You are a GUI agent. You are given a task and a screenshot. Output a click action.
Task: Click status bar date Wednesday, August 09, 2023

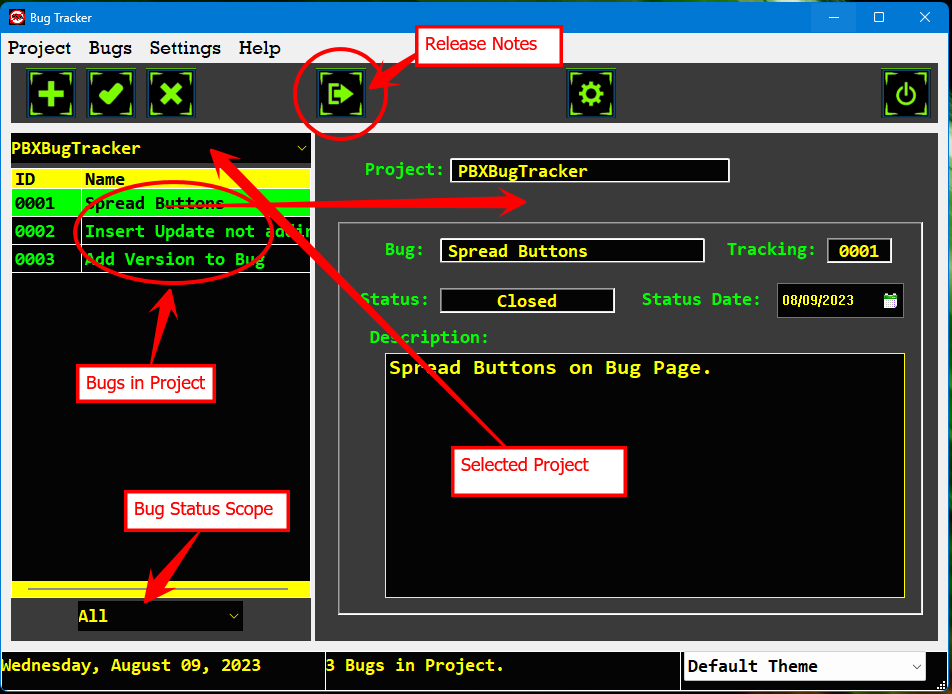point(131,665)
